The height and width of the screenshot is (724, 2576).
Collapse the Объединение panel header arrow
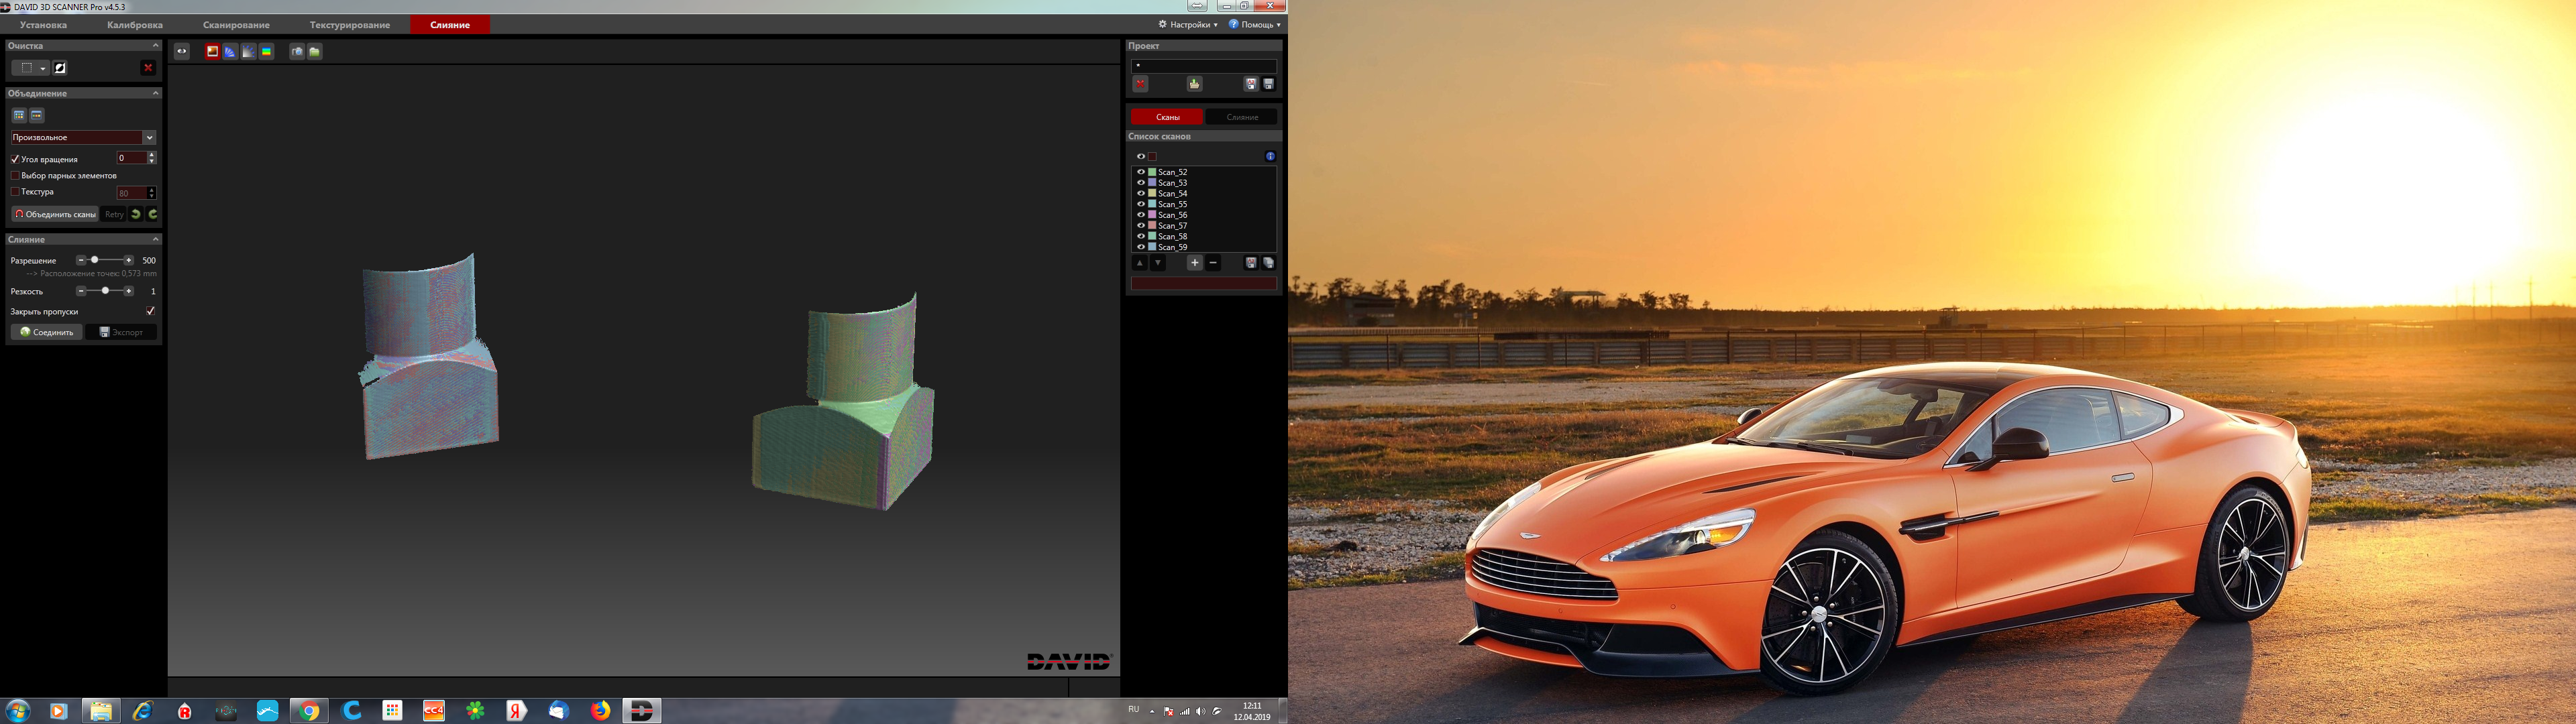tap(155, 93)
